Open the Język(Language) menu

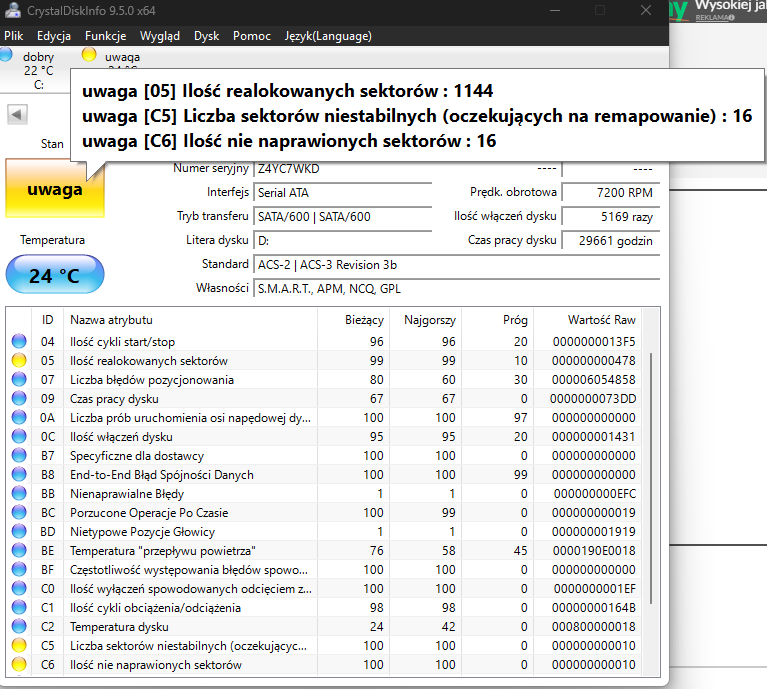[328, 36]
